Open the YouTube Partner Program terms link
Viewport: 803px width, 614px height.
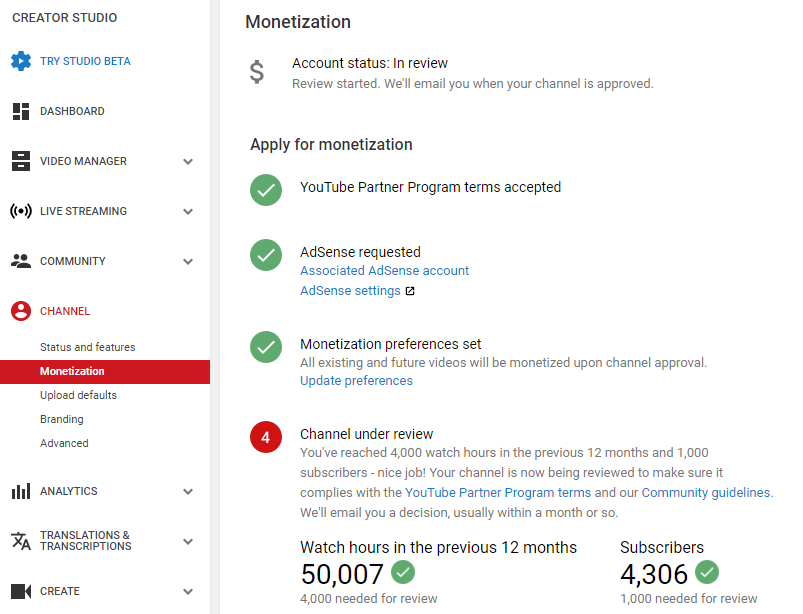[498, 493]
